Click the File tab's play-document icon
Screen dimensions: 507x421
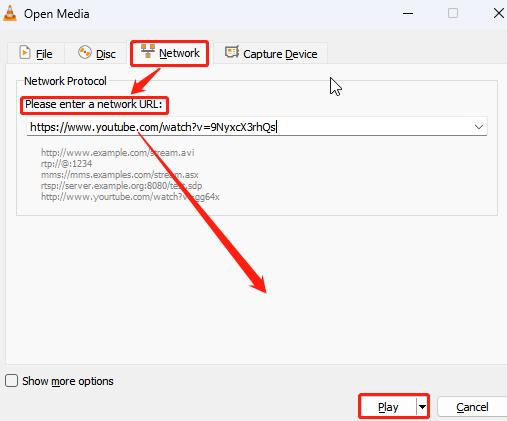[25, 52]
